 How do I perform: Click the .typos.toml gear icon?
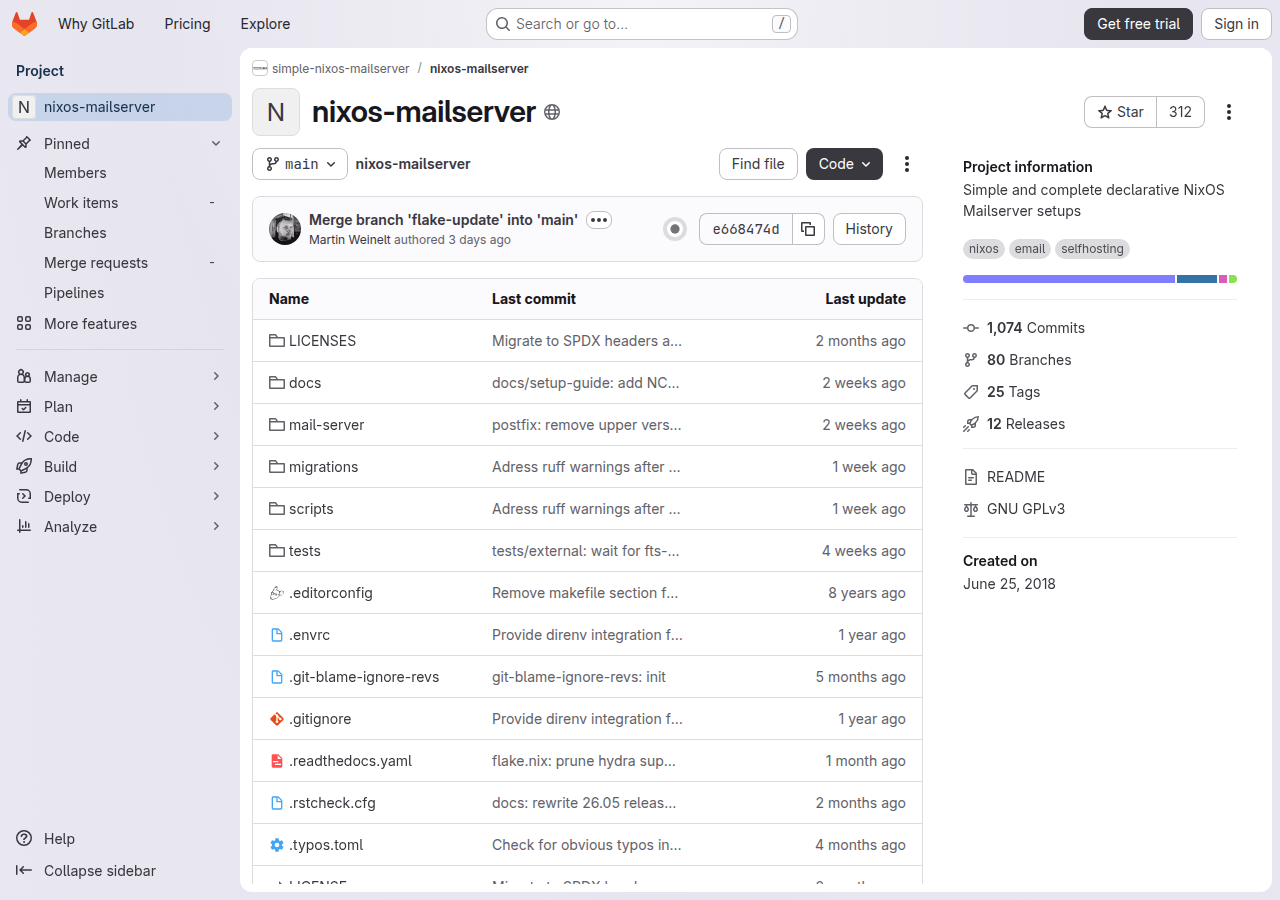[277, 845]
